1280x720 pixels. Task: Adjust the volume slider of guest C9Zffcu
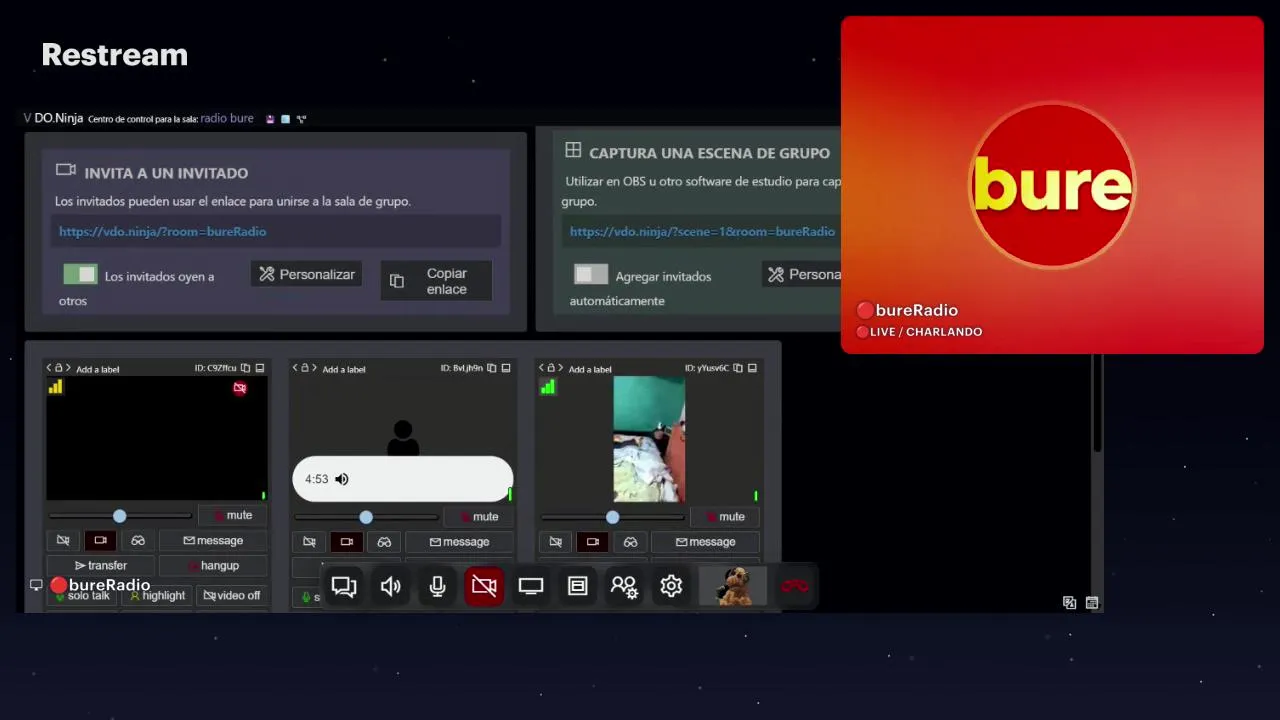pos(120,516)
